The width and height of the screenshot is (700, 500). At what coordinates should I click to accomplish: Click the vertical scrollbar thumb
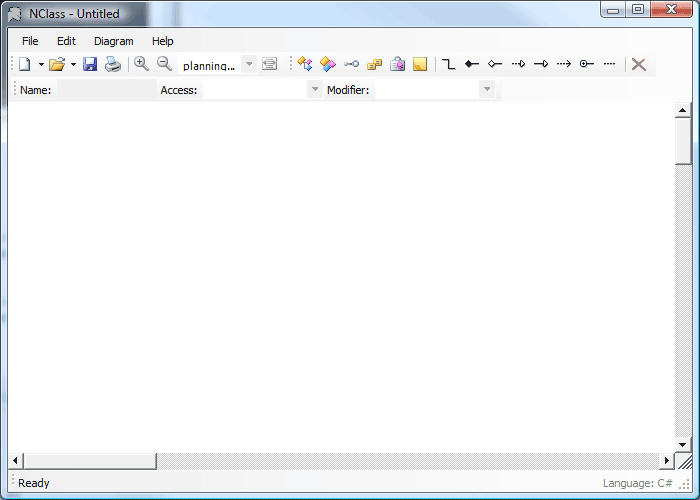click(683, 142)
